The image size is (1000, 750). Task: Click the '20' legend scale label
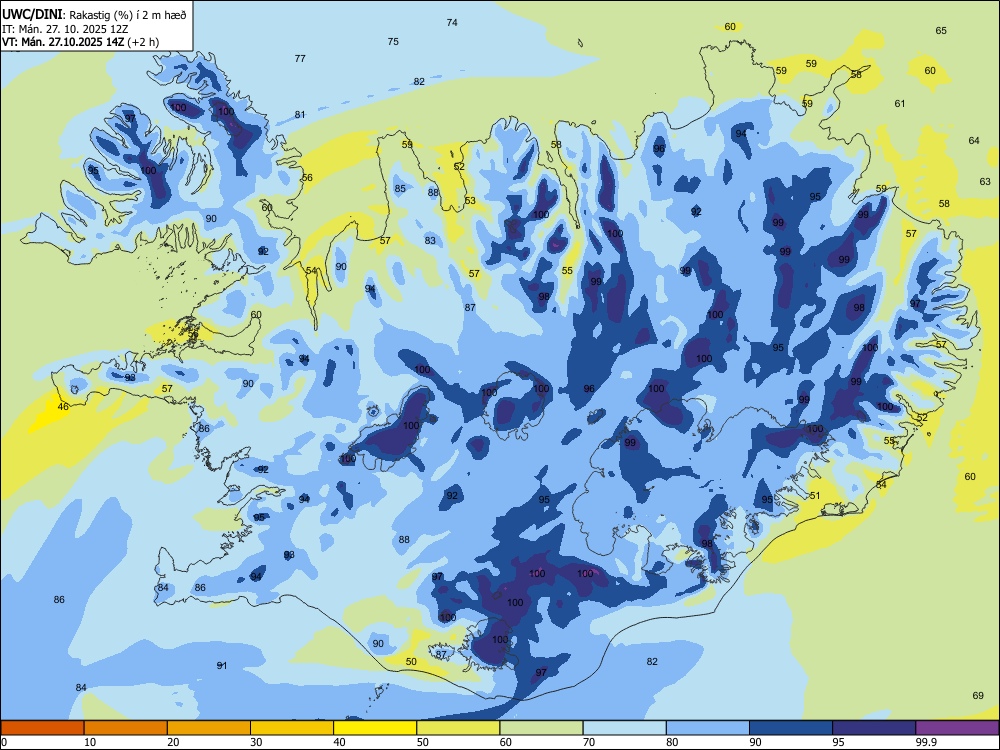point(173,742)
